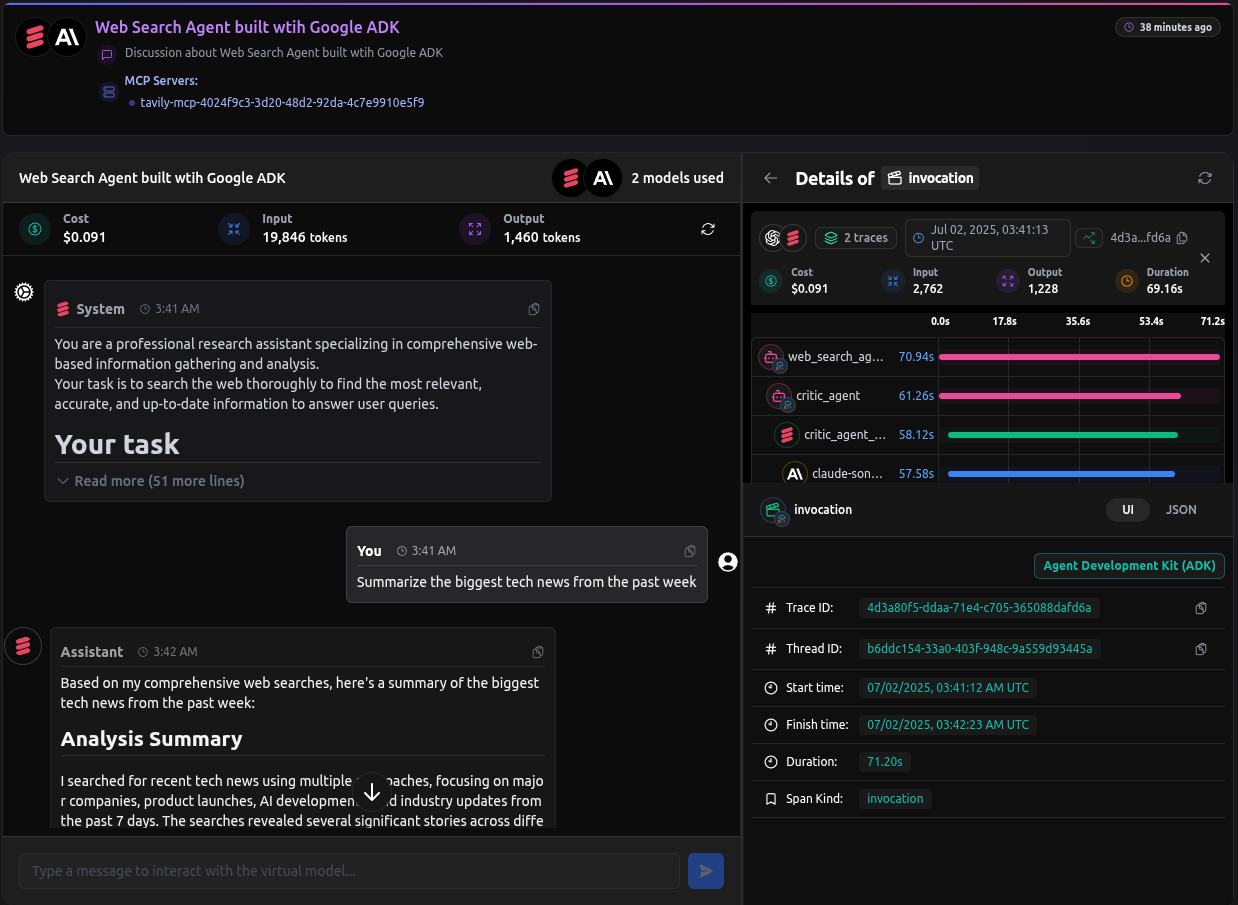The width and height of the screenshot is (1238, 905).
Task: Close the invocation summary card
Action: pyautogui.click(x=1205, y=258)
